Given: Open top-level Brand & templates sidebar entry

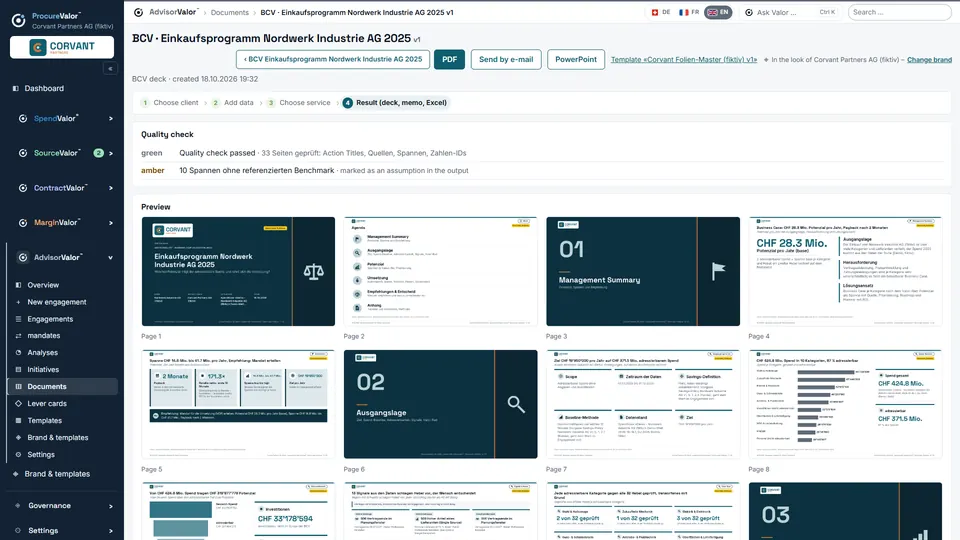Looking at the screenshot, I should (x=57, y=474).
